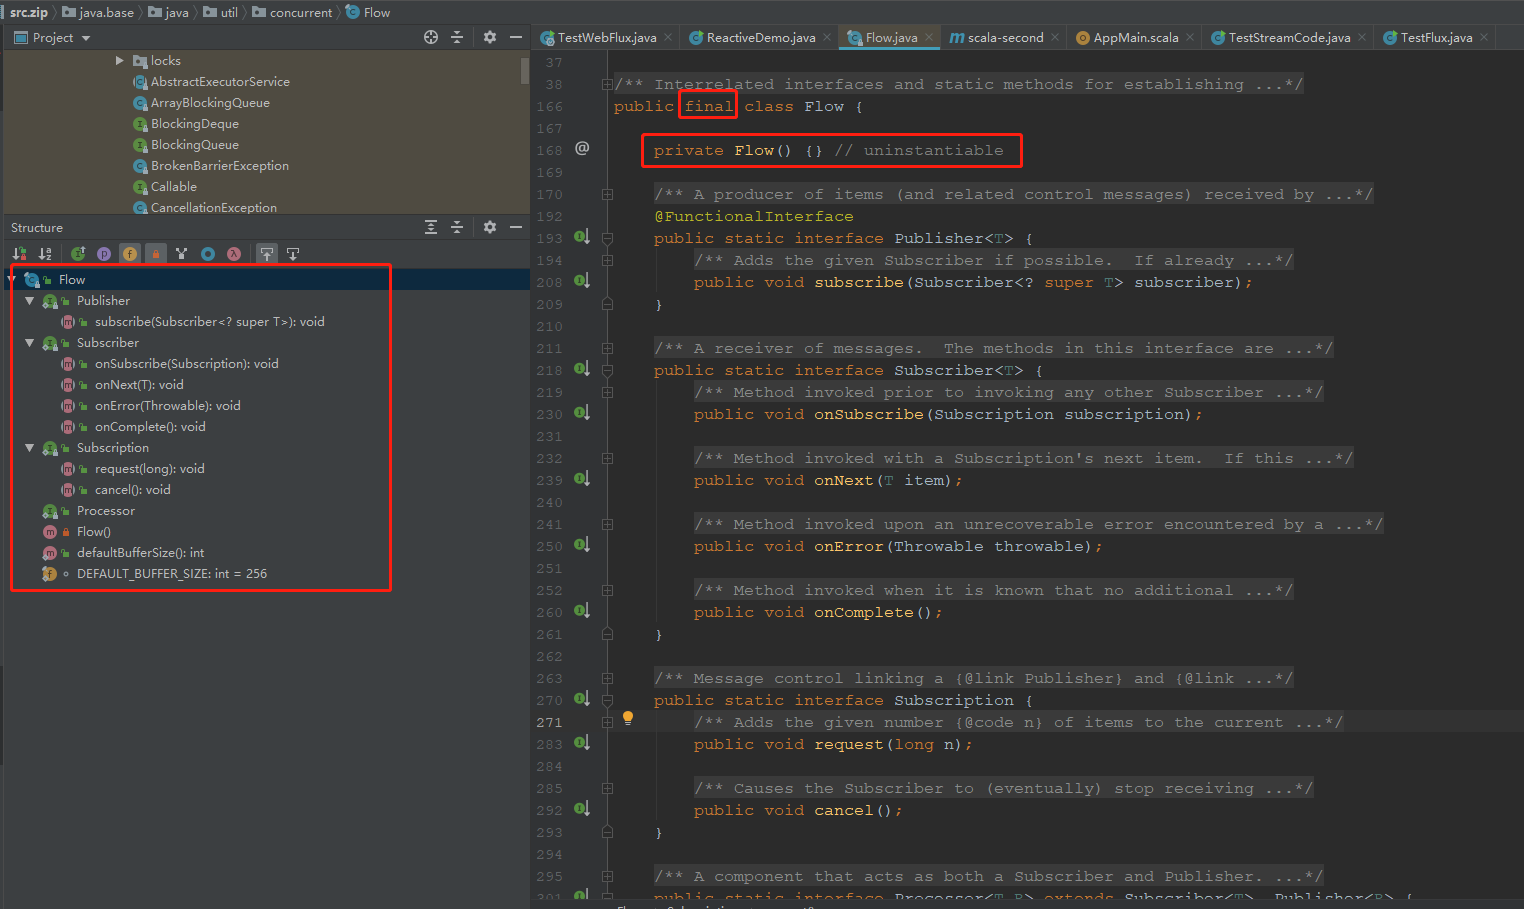This screenshot has height=909, width=1524.
Task: Toggle the blue circle filter in the Structure toolbar
Action: pyautogui.click(x=208, y=254)
